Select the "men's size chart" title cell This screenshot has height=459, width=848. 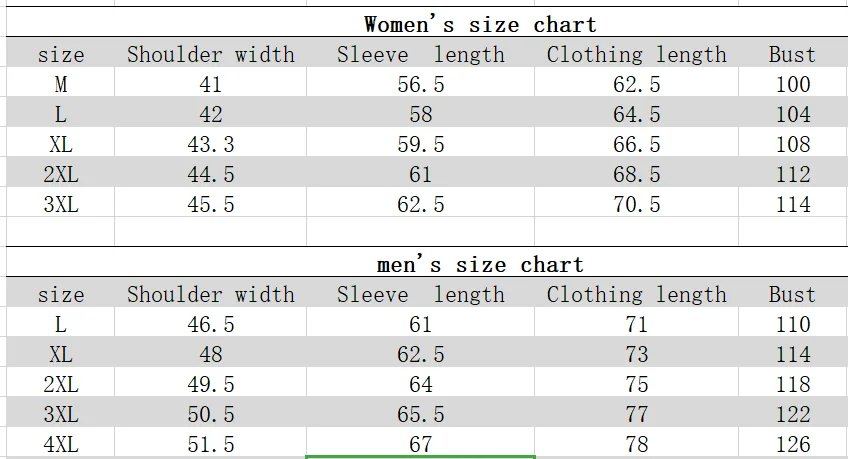(x=480, y=265)
